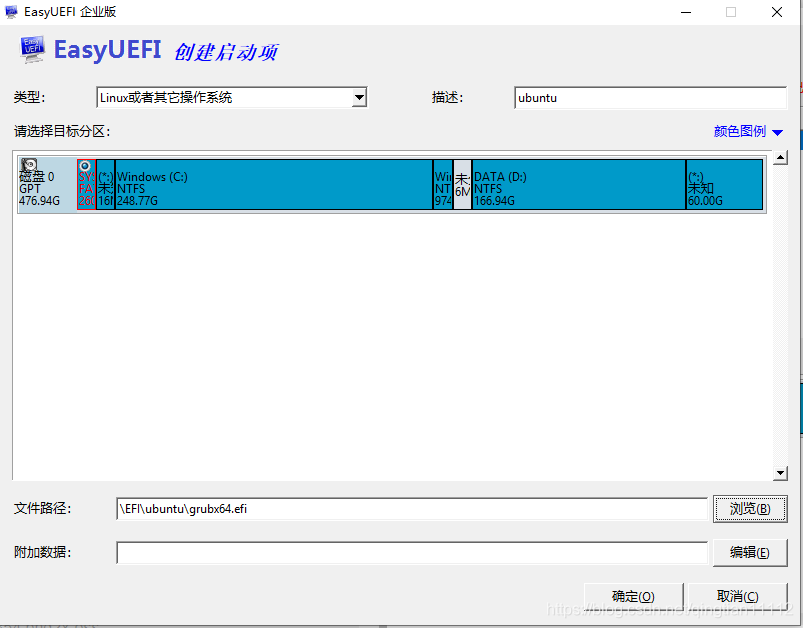This screenshot has height=628, width=803.
Task: Click the partition list scroll down arrow
Action: tap(780, 473)
